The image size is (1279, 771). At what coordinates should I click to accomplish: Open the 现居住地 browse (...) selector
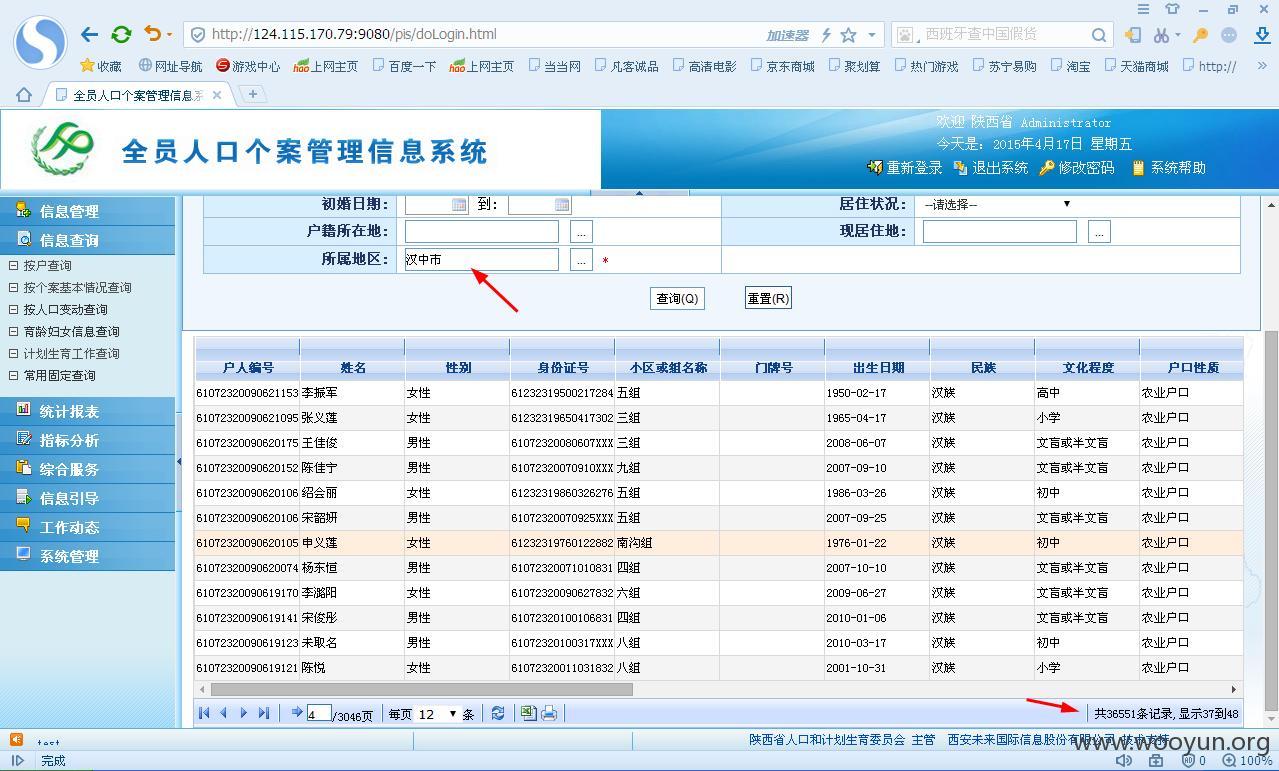pyautogui.click(x=1099, y=232)
